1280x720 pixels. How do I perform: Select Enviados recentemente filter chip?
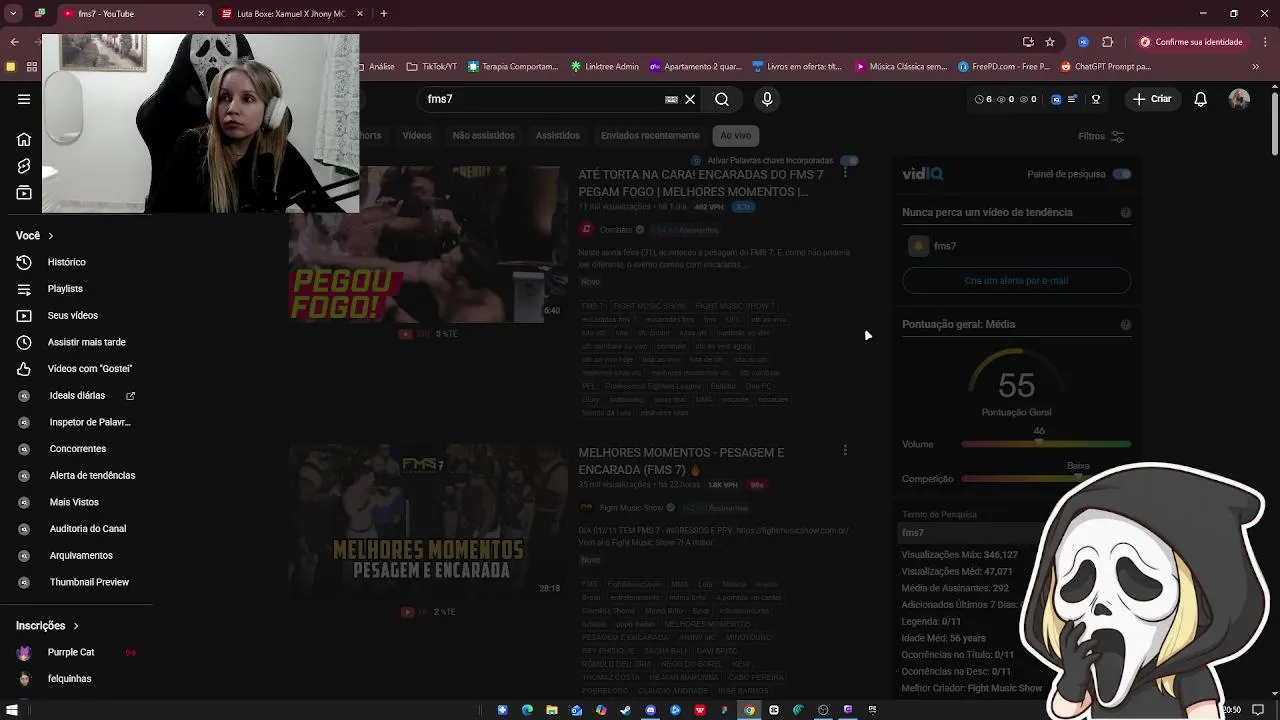point(650,135)
